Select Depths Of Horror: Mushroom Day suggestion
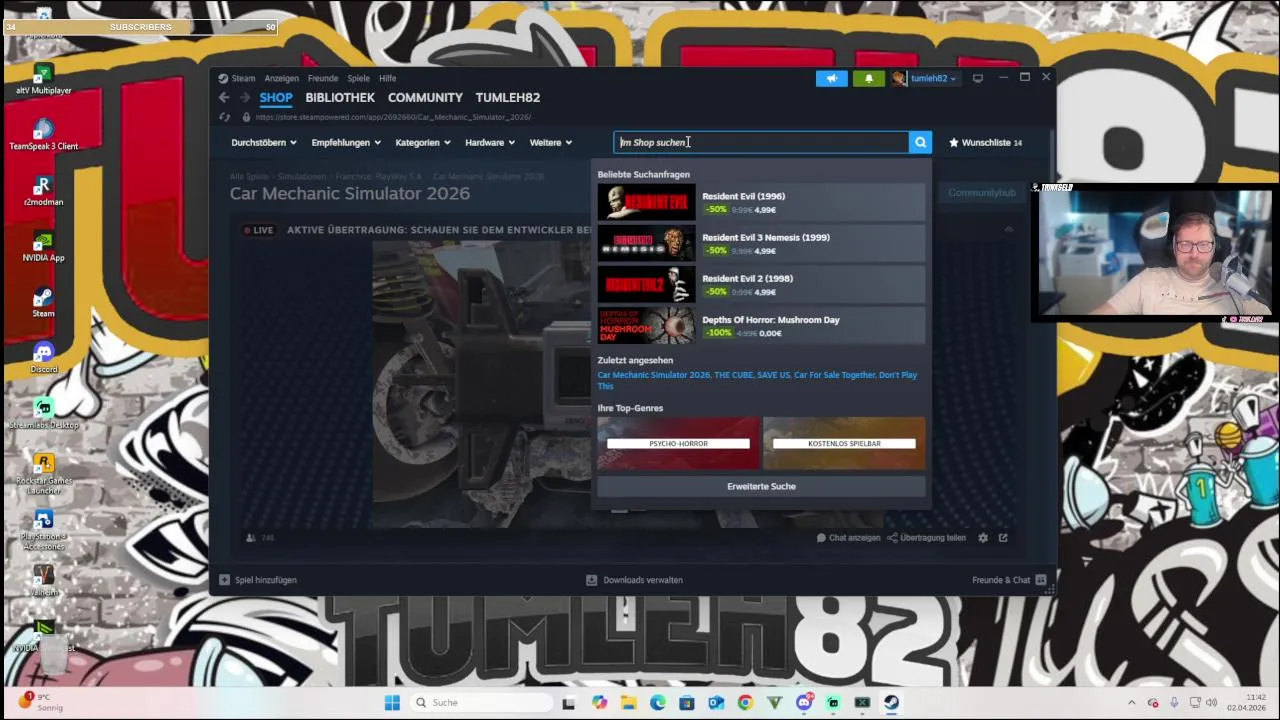1280x720 pixels. (761, 326)
